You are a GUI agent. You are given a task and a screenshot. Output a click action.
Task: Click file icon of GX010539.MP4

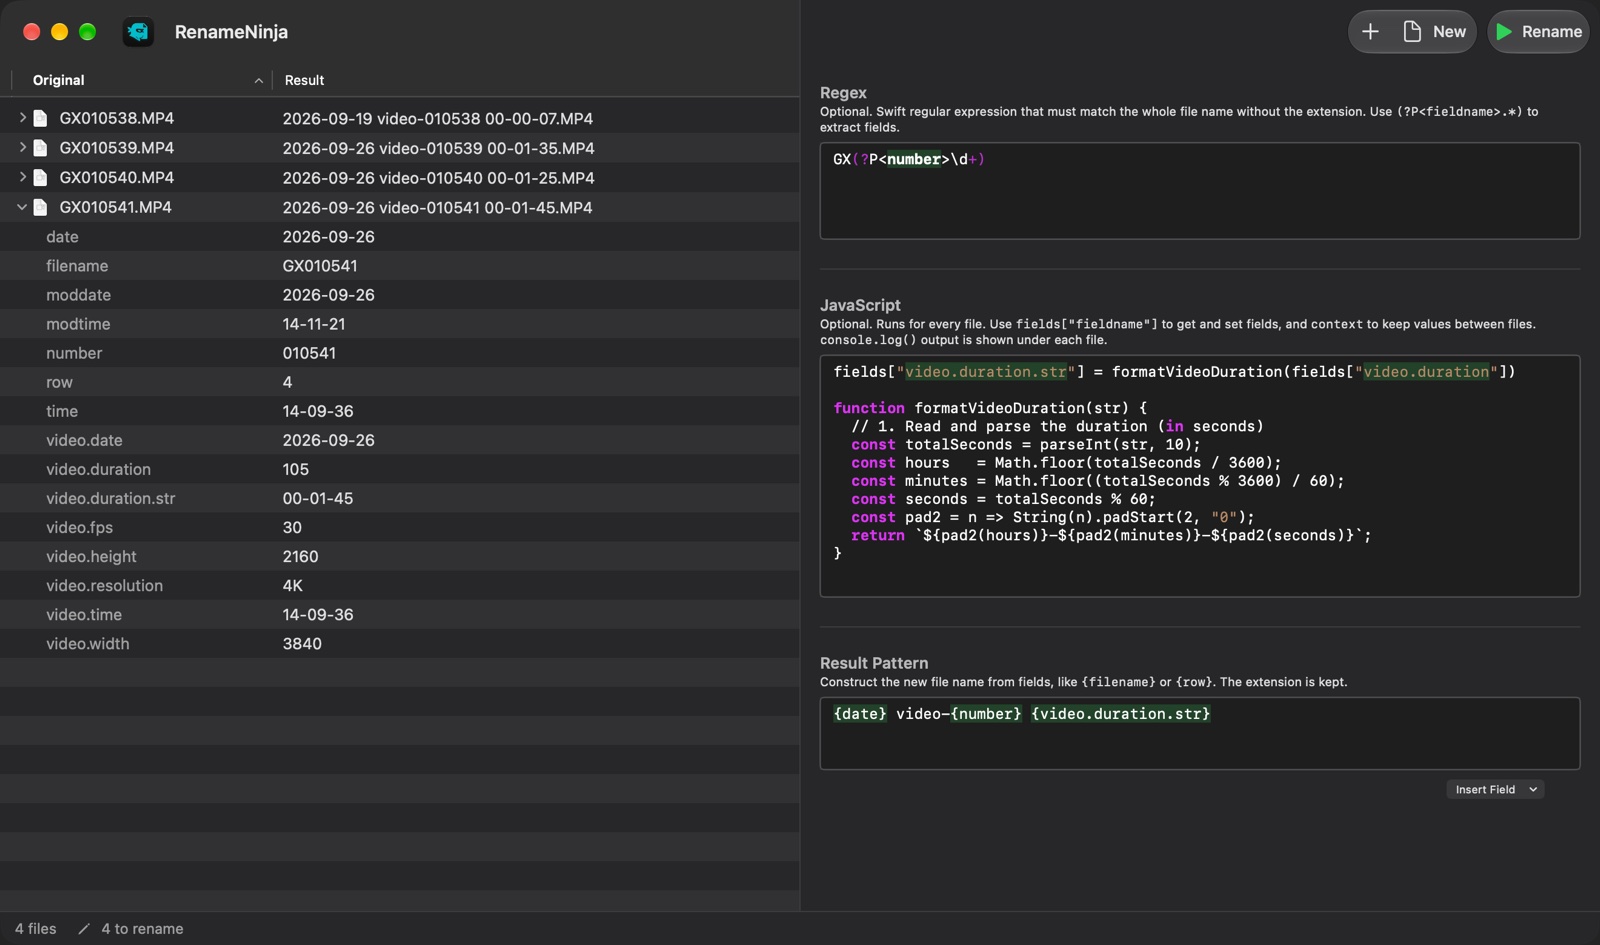tap(41, 148)
